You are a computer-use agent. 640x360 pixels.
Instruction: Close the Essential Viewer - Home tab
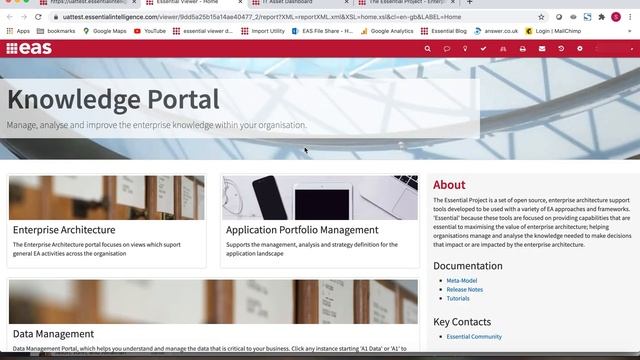[240, 2]
